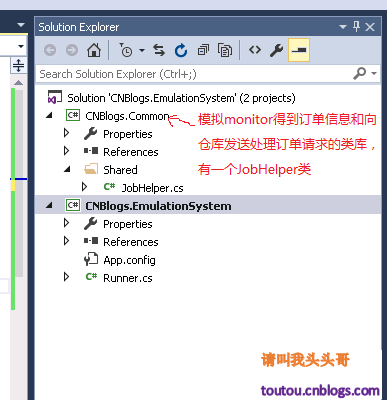Click References icon under CNBlogs.EmulationSystem

coord(91,241)
